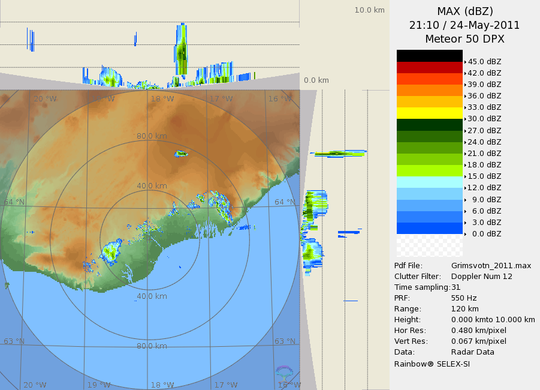Click the 18 °W longitude label at top
This screenshot has width=540, height=390.
[x=163, y=99]
